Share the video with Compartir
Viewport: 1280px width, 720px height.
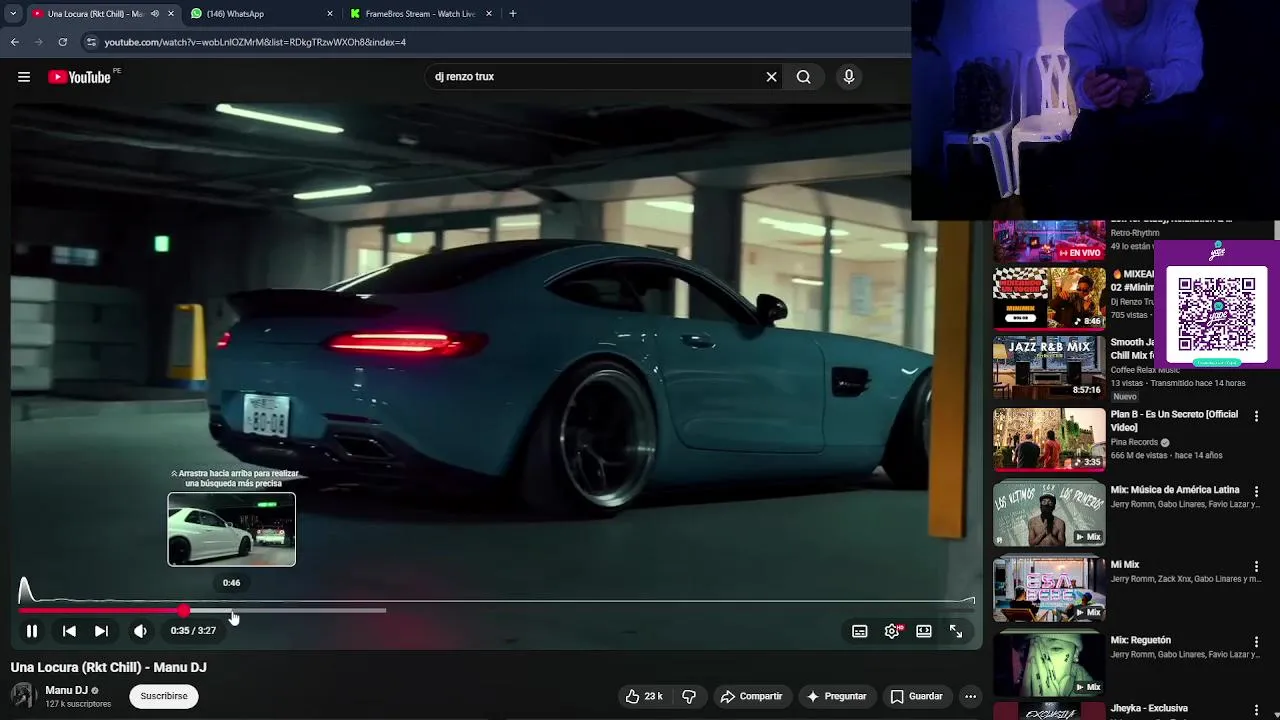[752, 696]
